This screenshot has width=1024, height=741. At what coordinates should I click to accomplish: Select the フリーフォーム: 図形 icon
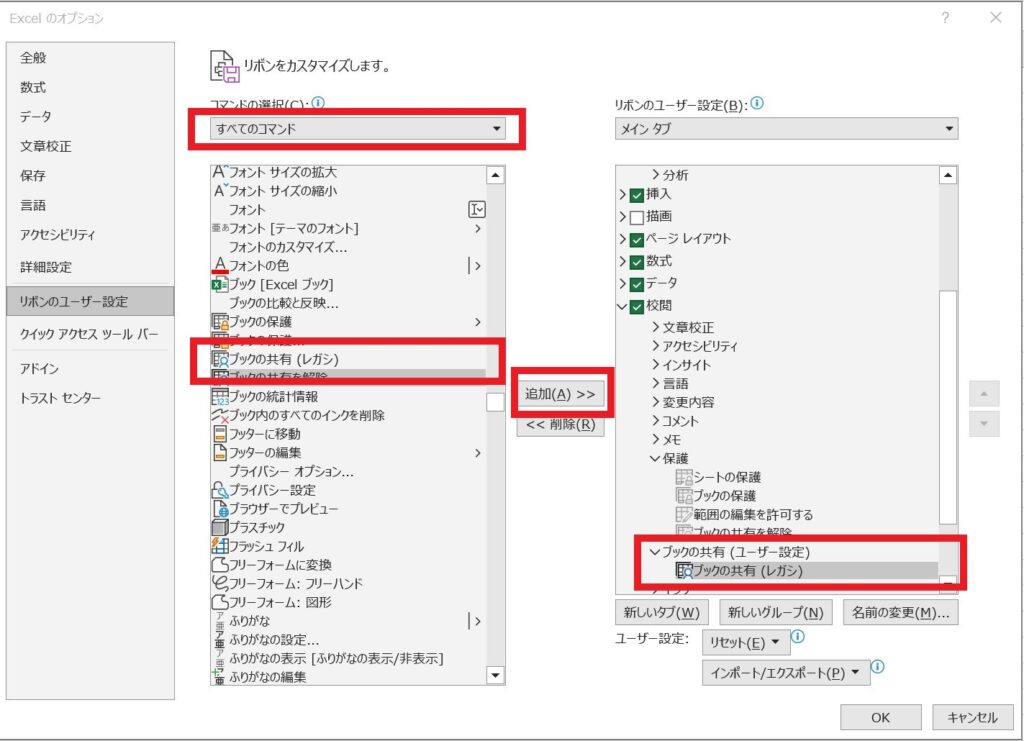[x=219, y=602]
